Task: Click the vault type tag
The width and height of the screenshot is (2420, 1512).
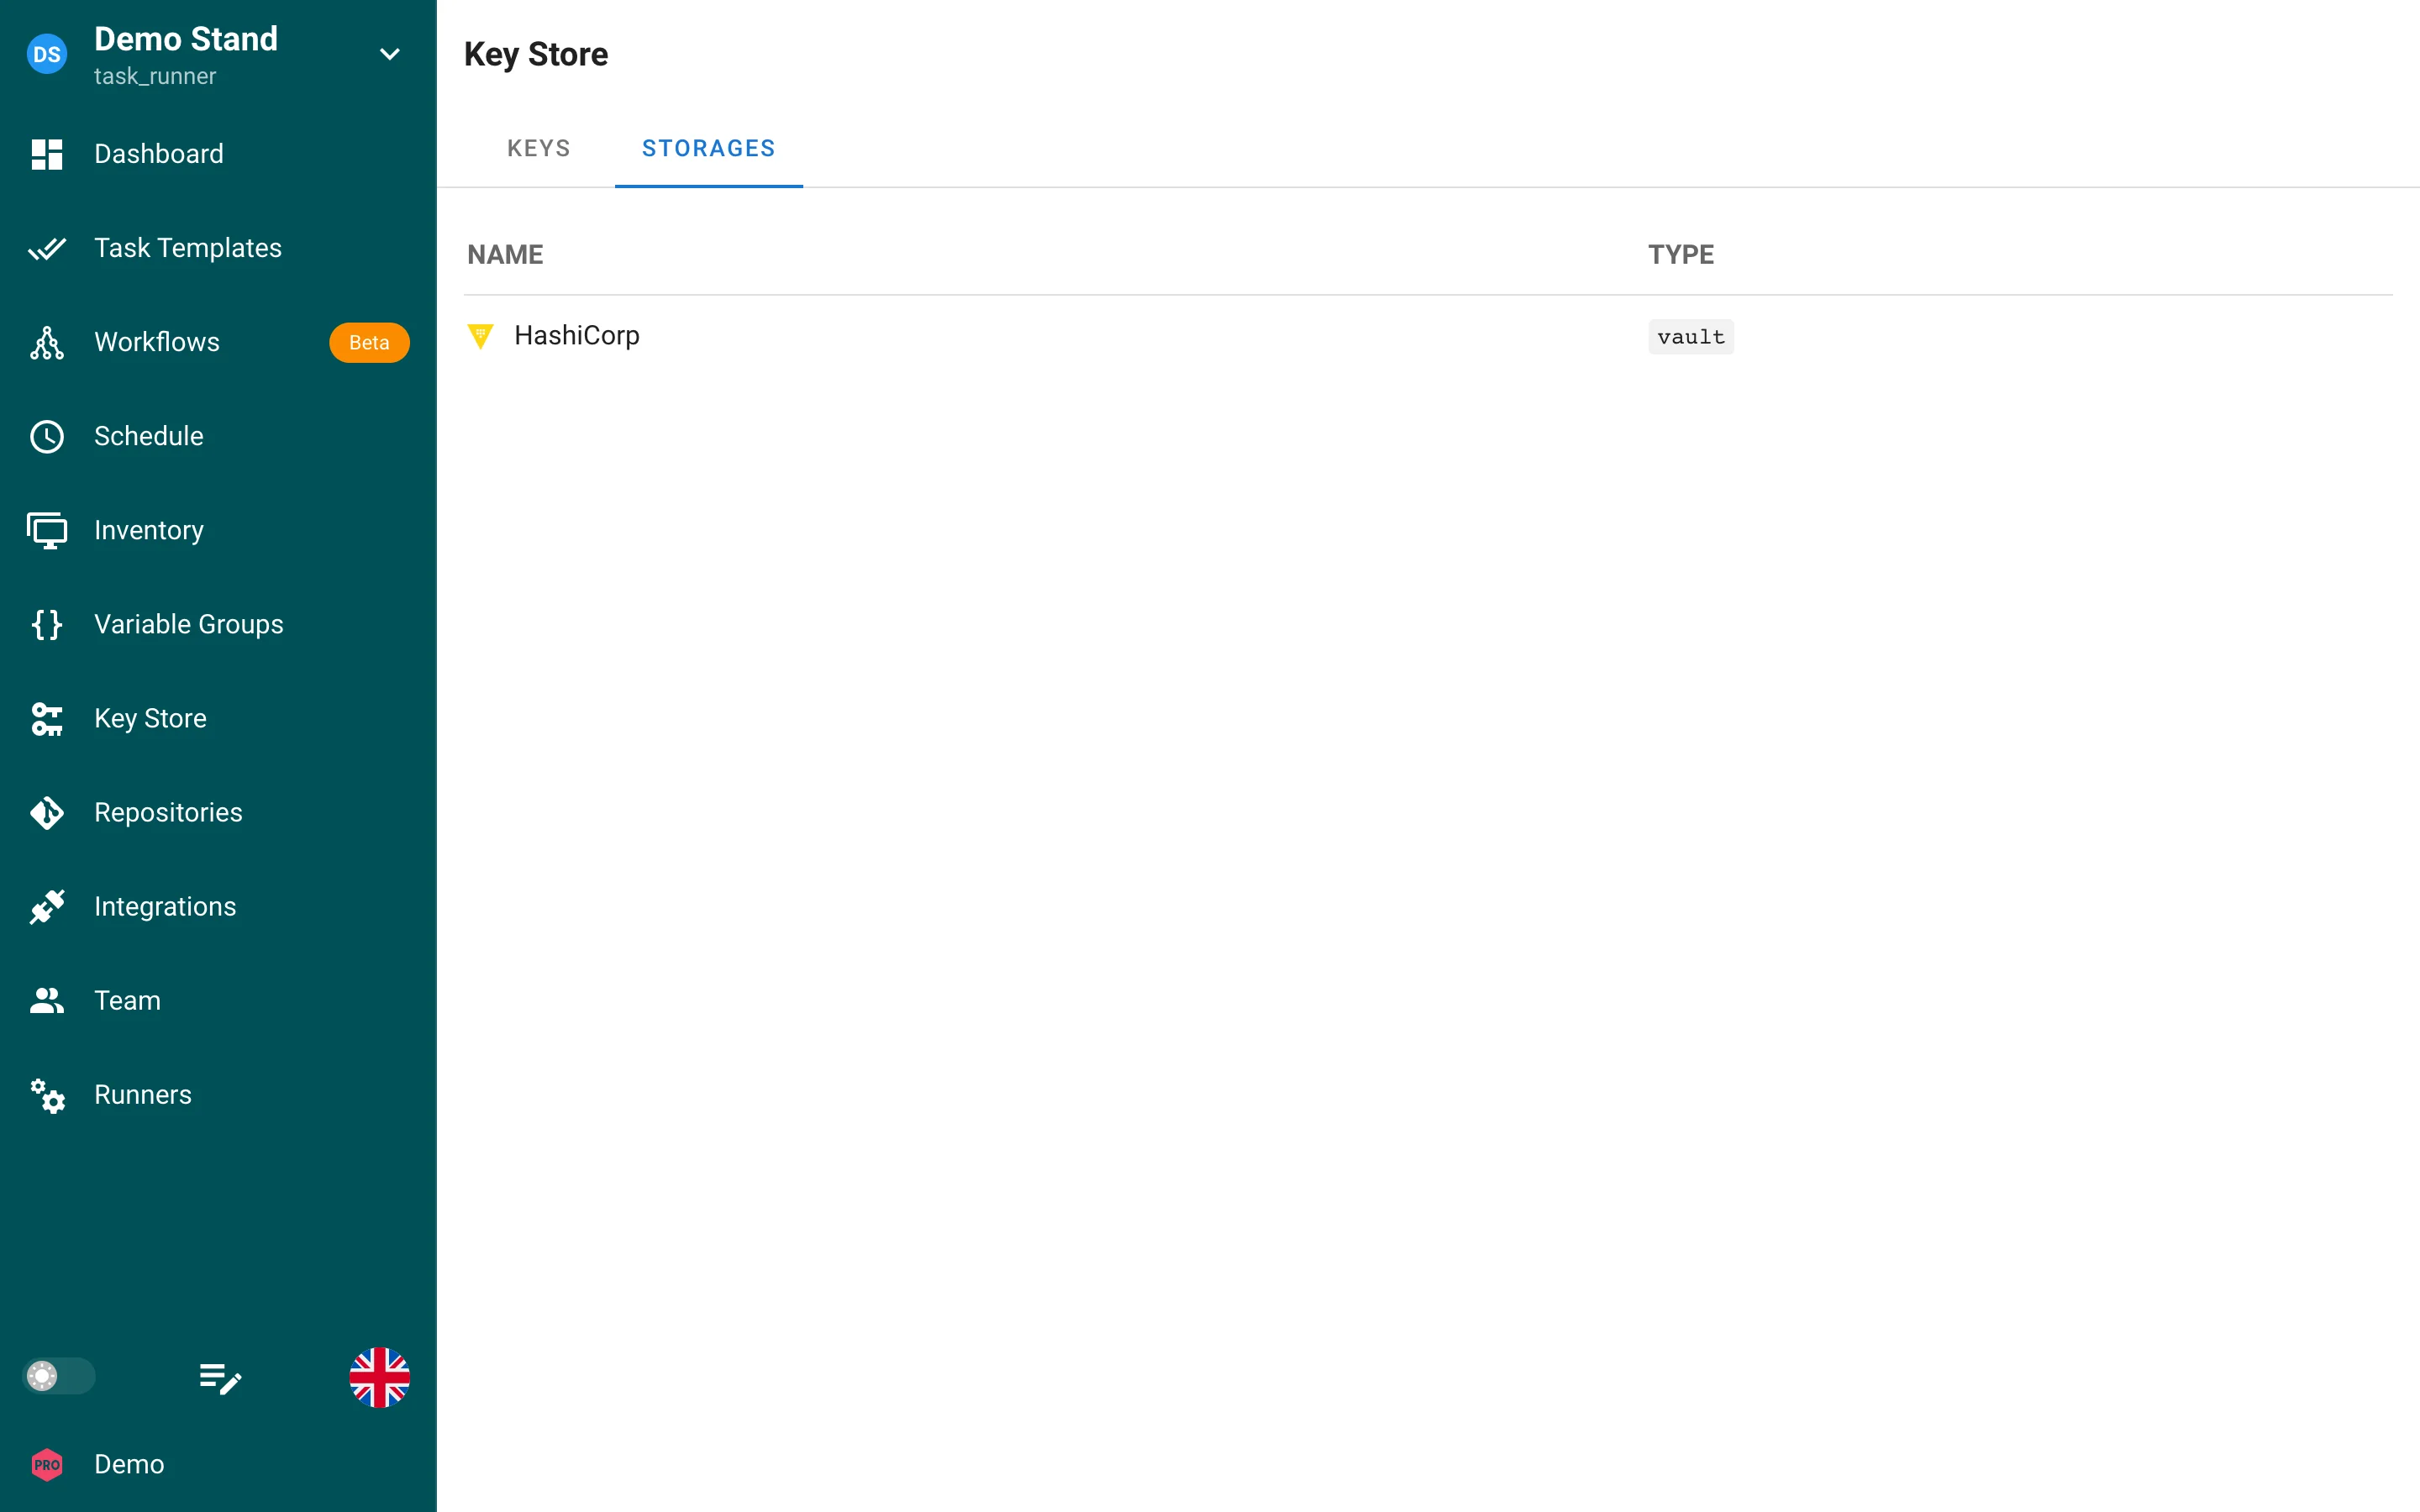Action: point(1691,337)
